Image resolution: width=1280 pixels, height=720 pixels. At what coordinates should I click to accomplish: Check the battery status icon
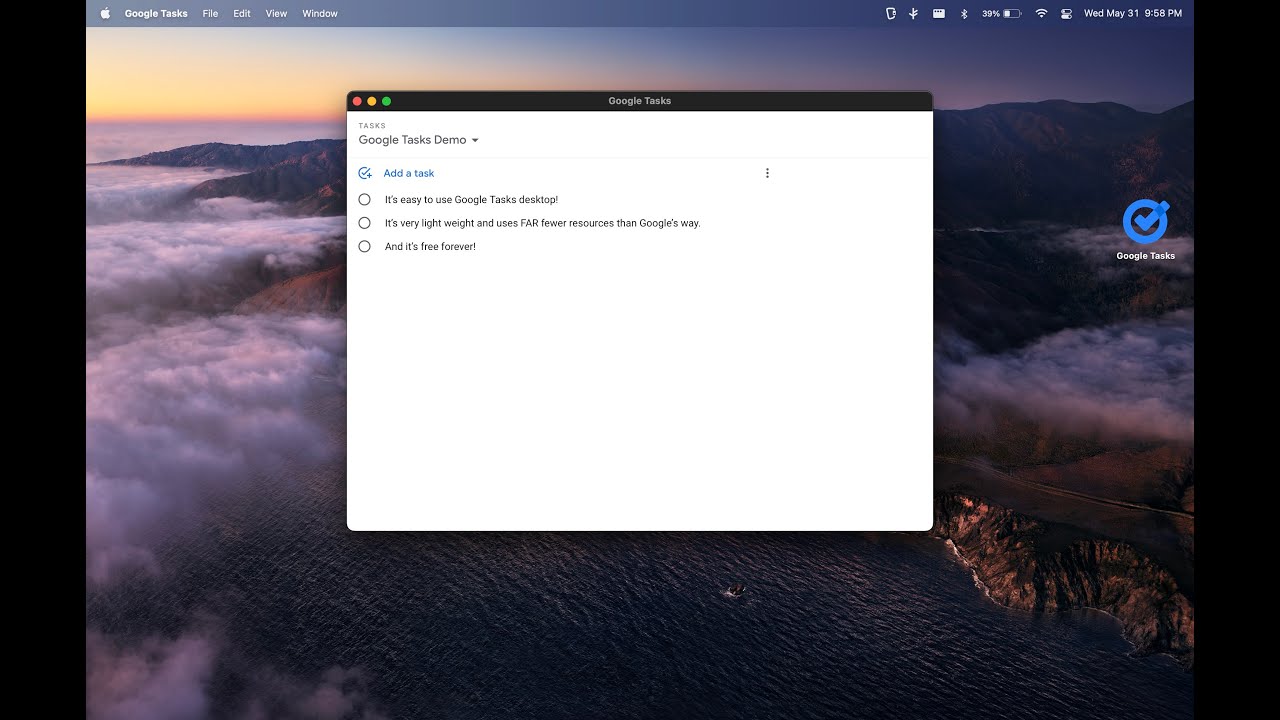point(1012,13)
